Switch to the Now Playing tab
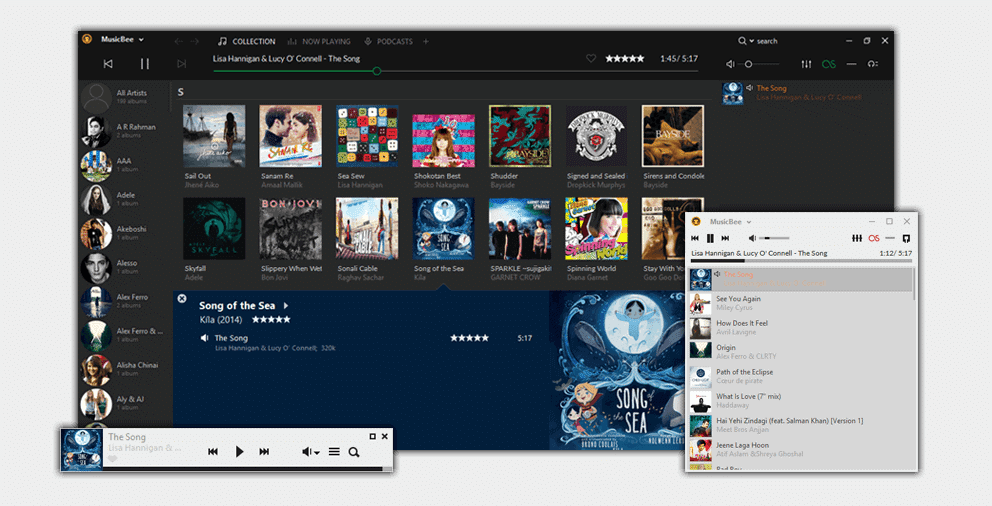Screen dimensions: 992x506 [319, 41]
